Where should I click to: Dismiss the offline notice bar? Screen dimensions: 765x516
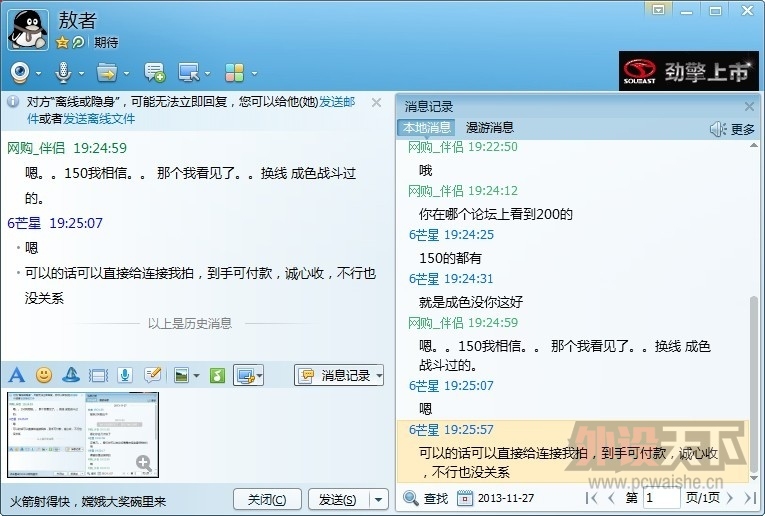point(376,102)
